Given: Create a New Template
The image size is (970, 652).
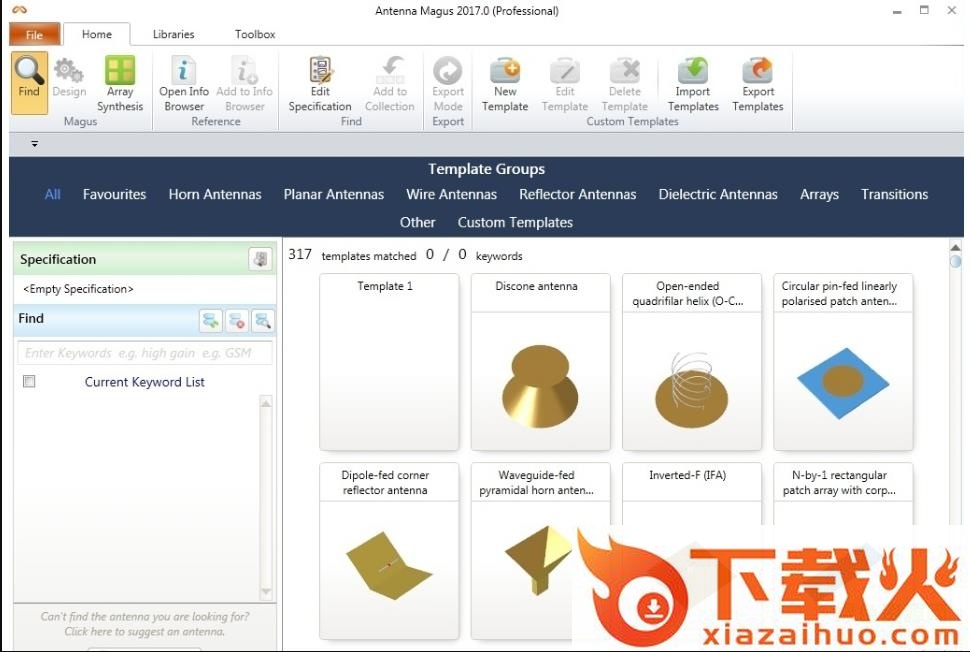Looking at the screenshot, I should [505, 84].
